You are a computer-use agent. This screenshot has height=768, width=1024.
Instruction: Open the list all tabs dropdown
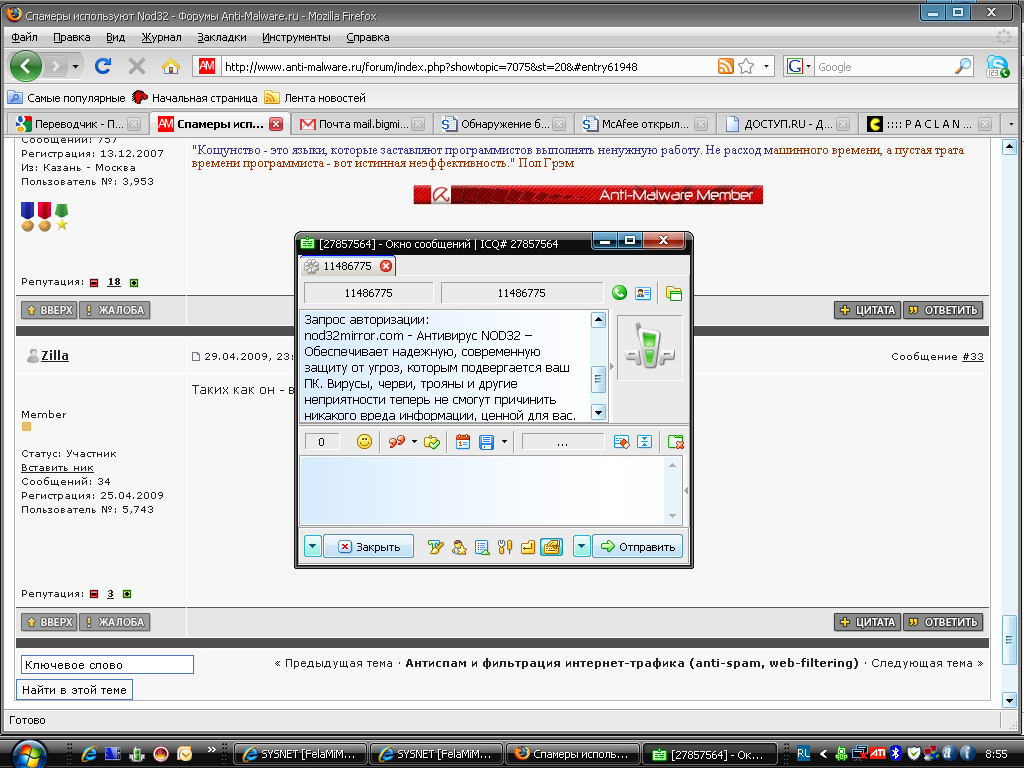1011,123
